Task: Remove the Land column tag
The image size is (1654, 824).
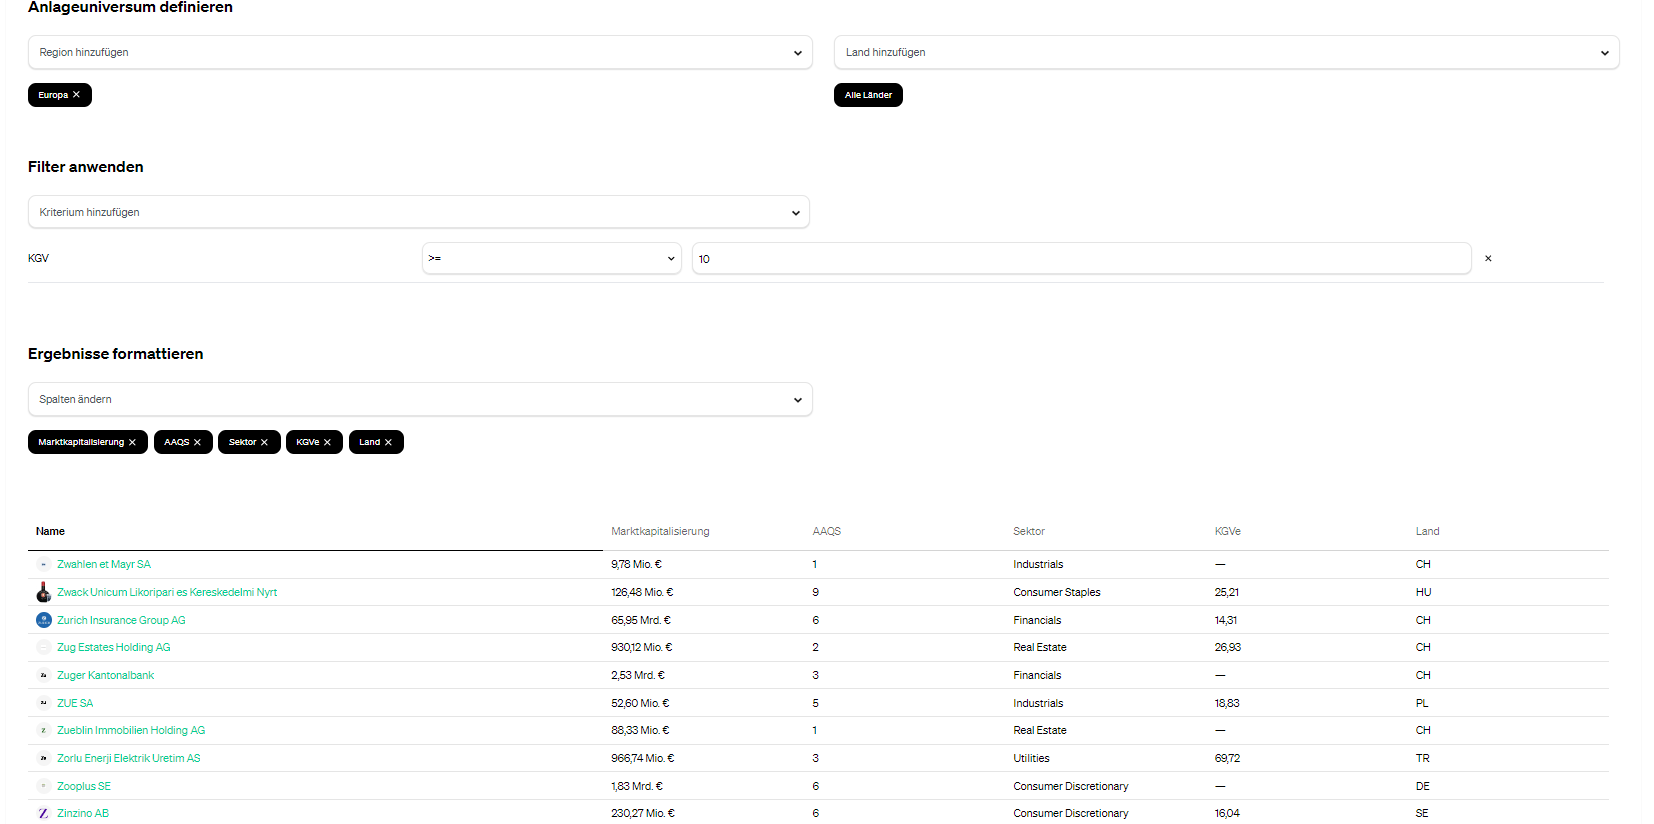Action: tap(388, 442)
